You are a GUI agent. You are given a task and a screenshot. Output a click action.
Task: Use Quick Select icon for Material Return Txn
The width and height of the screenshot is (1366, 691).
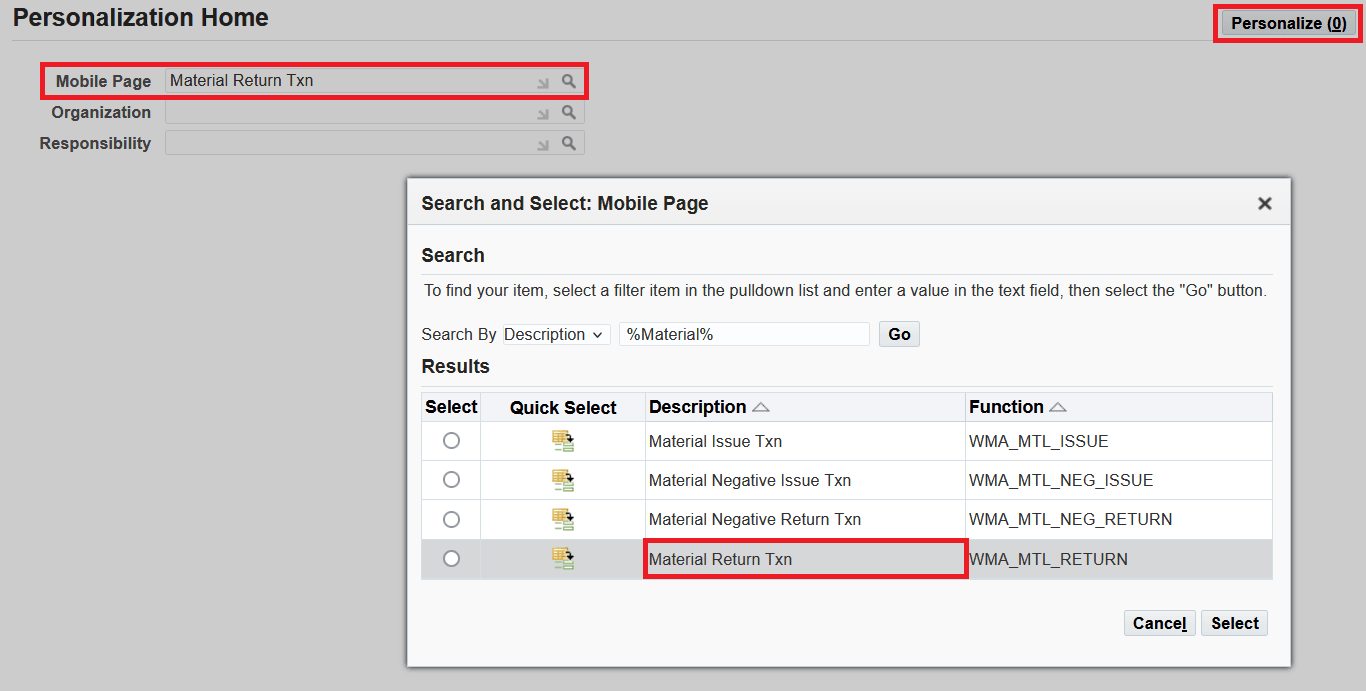[562, 558]
